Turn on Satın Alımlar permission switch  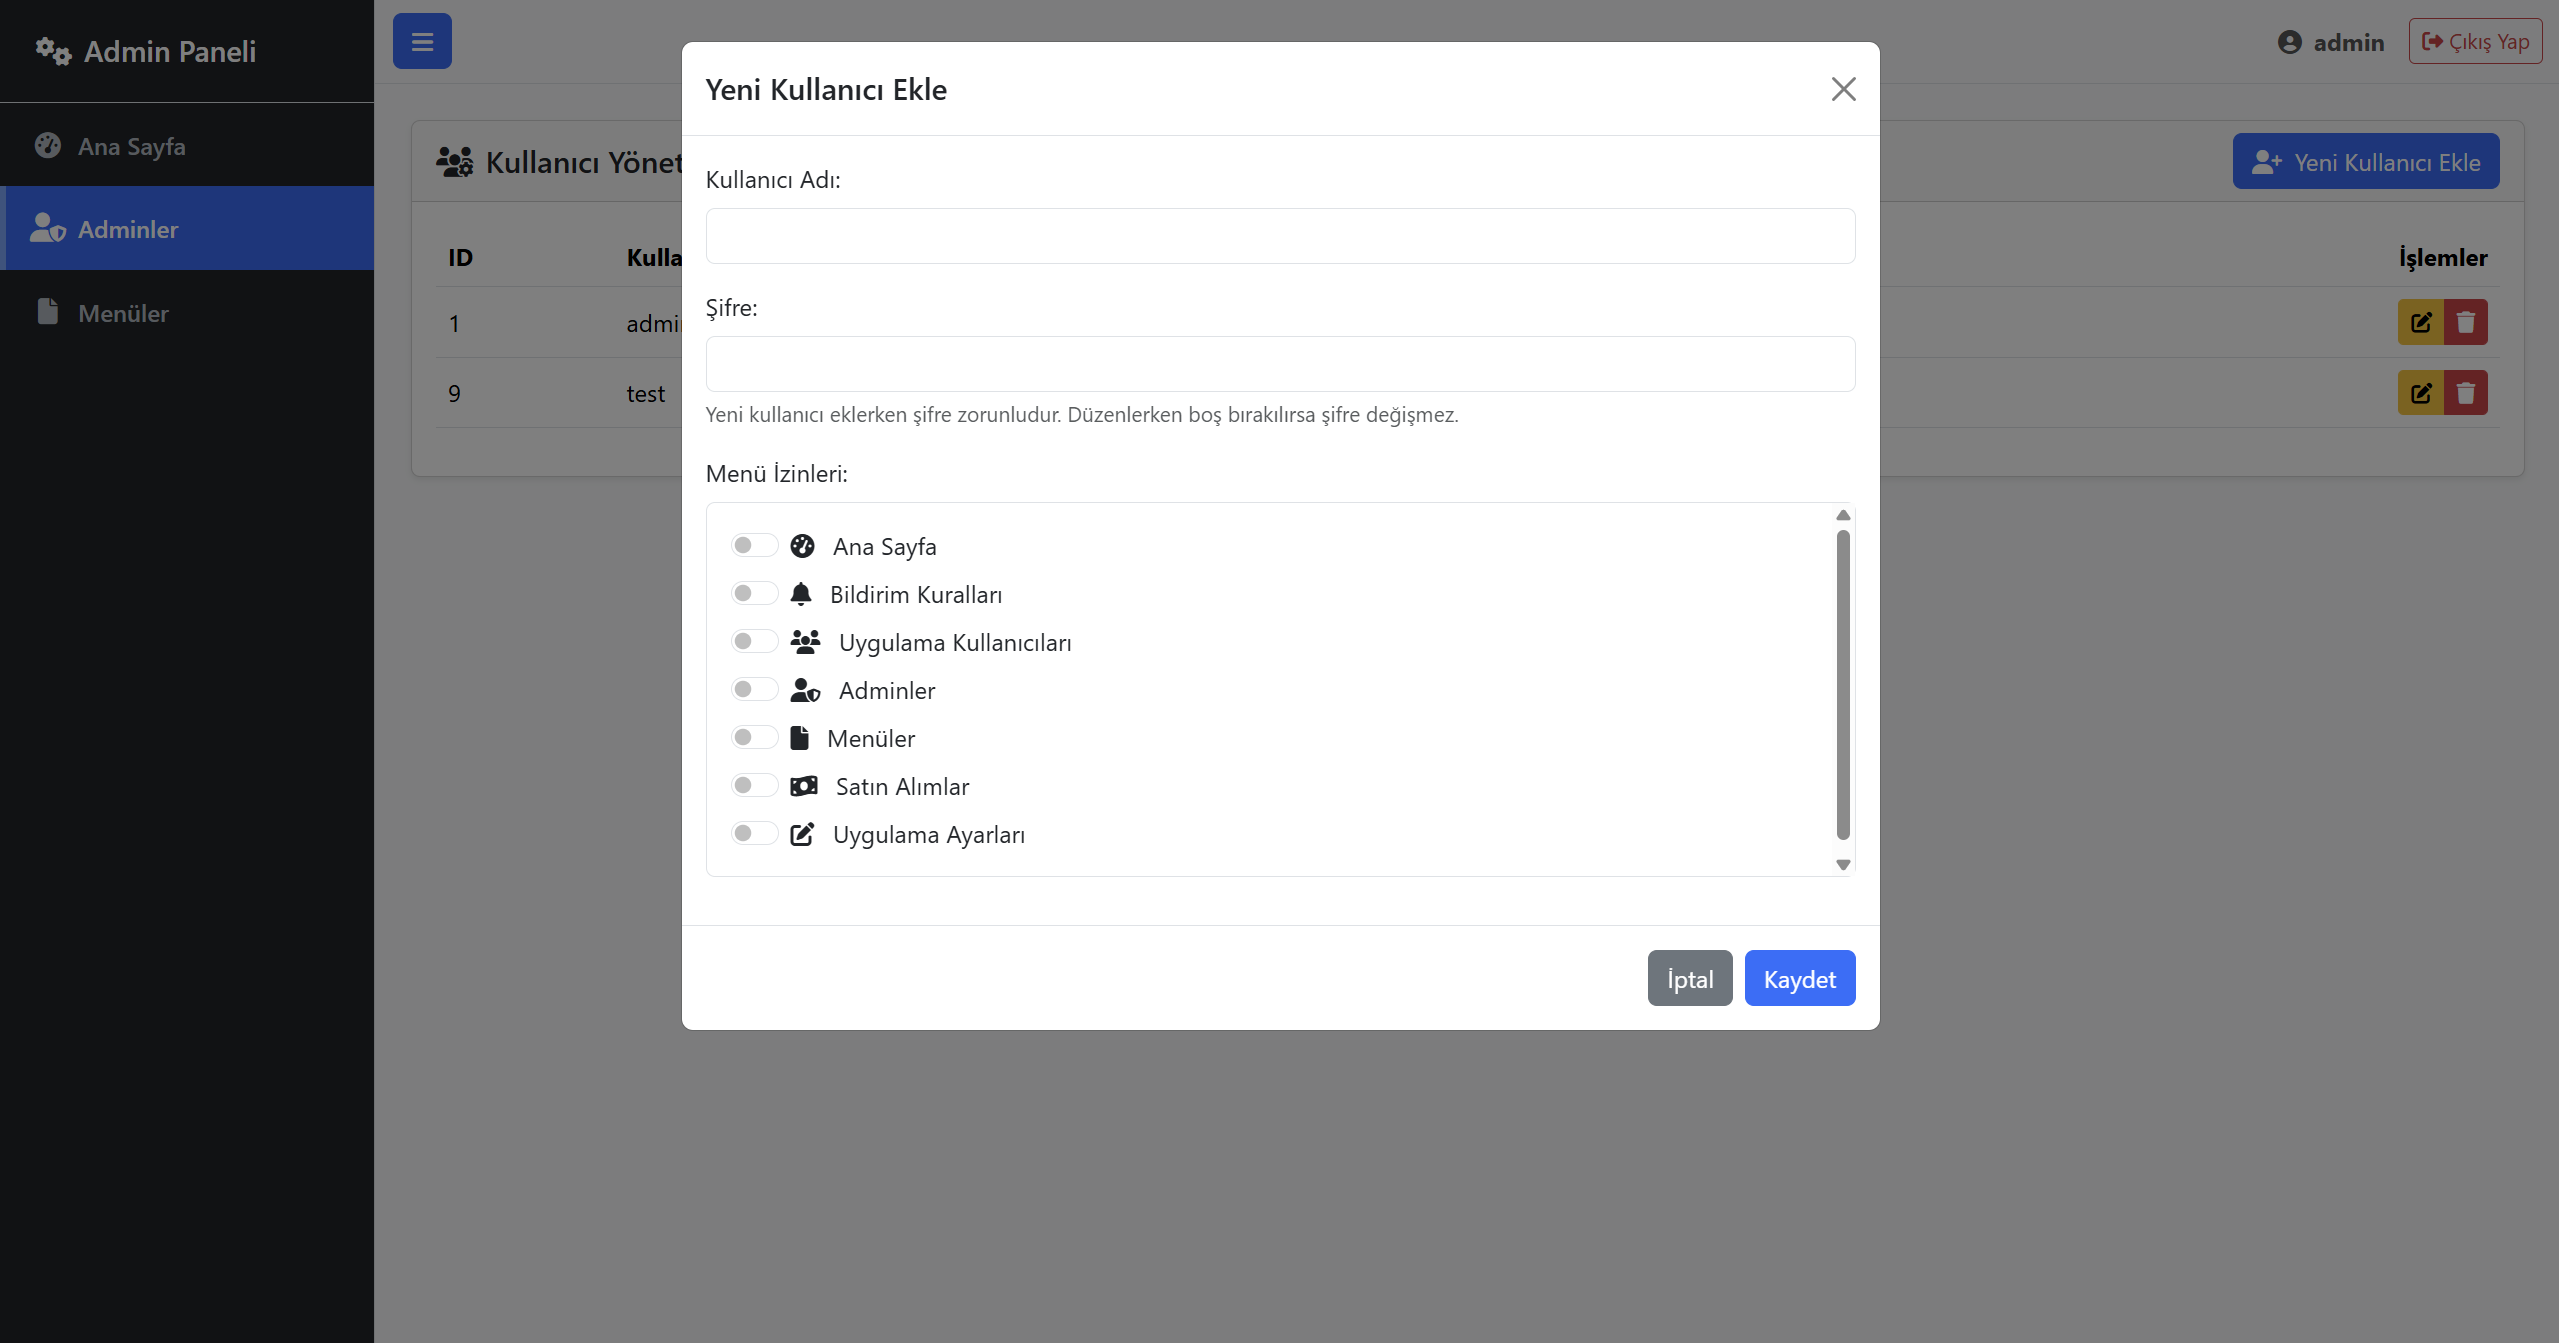pyautogui.click(x=754, y=785)
